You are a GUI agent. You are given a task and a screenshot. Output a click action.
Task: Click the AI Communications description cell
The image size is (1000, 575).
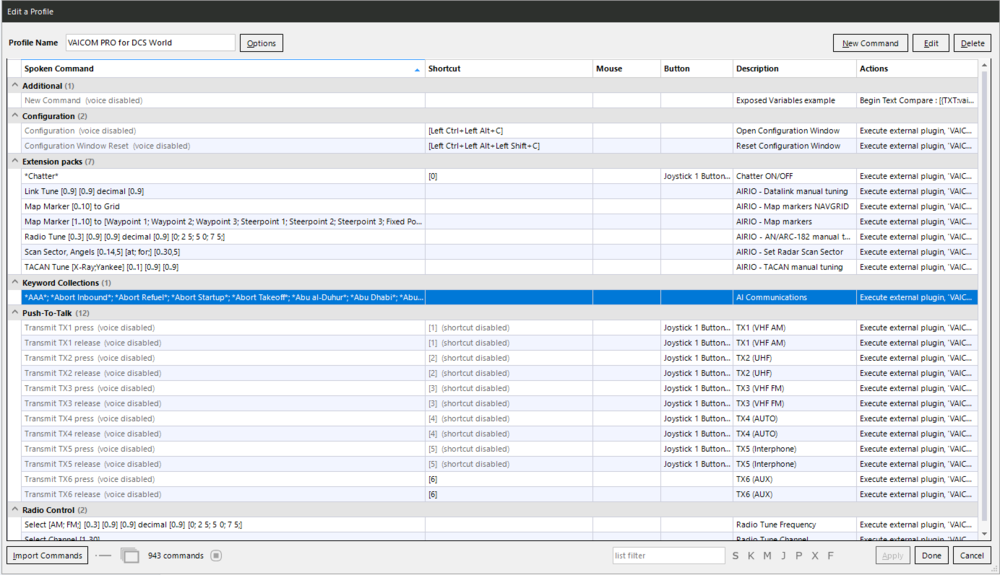click(x=795, y=297)
